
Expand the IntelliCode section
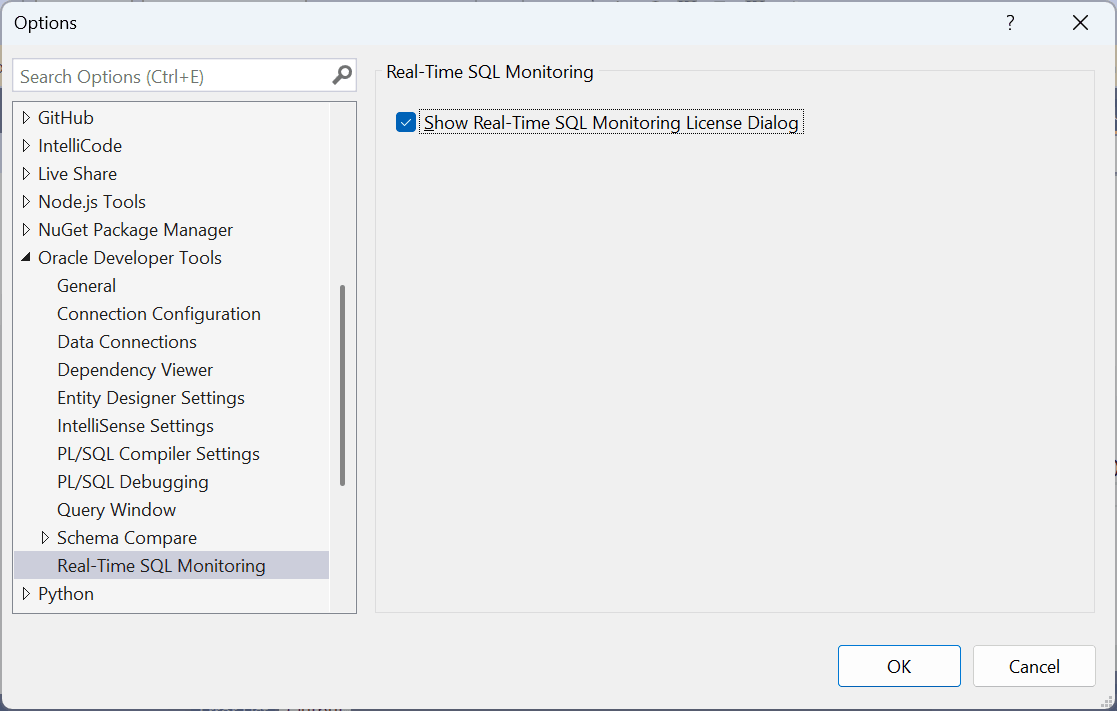(x=26, y=145)
